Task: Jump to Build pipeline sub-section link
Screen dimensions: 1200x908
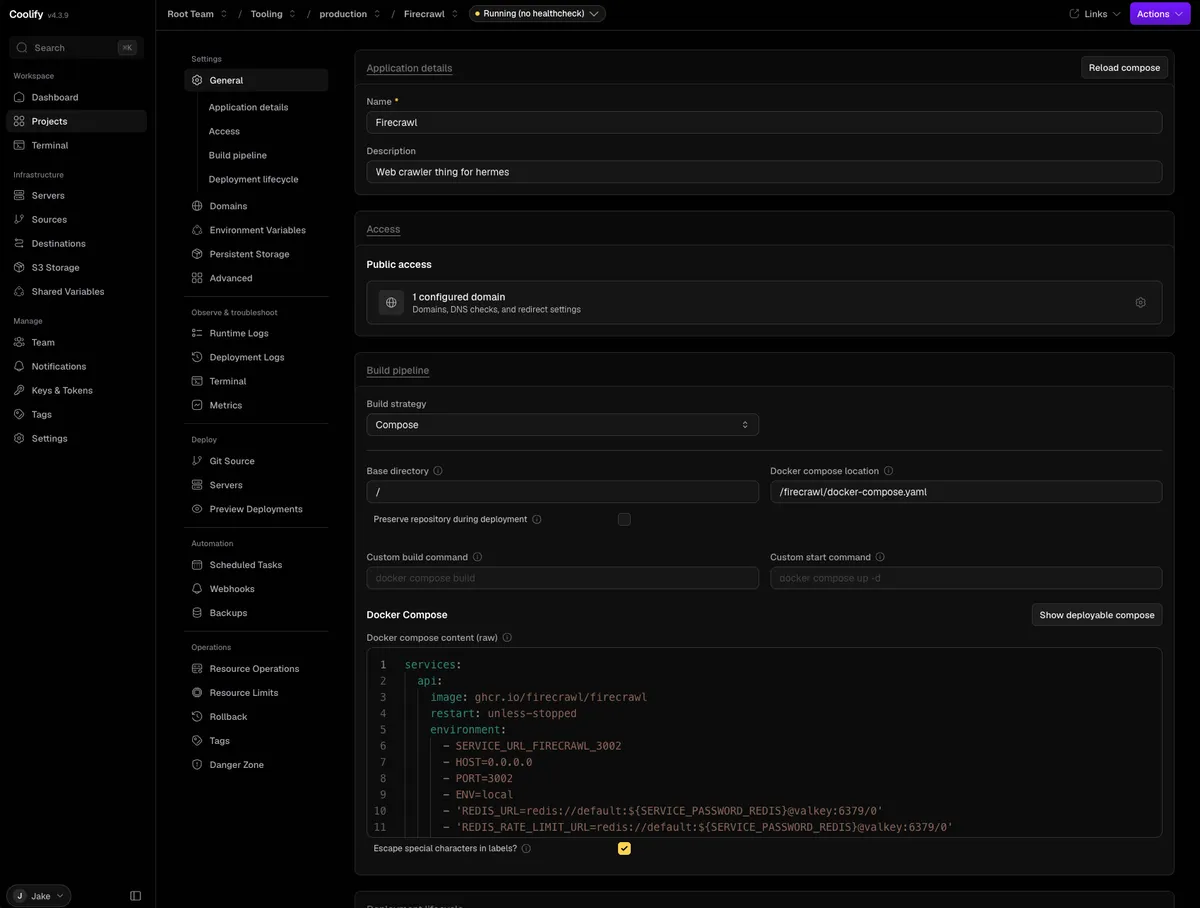Action: [238, 155]
